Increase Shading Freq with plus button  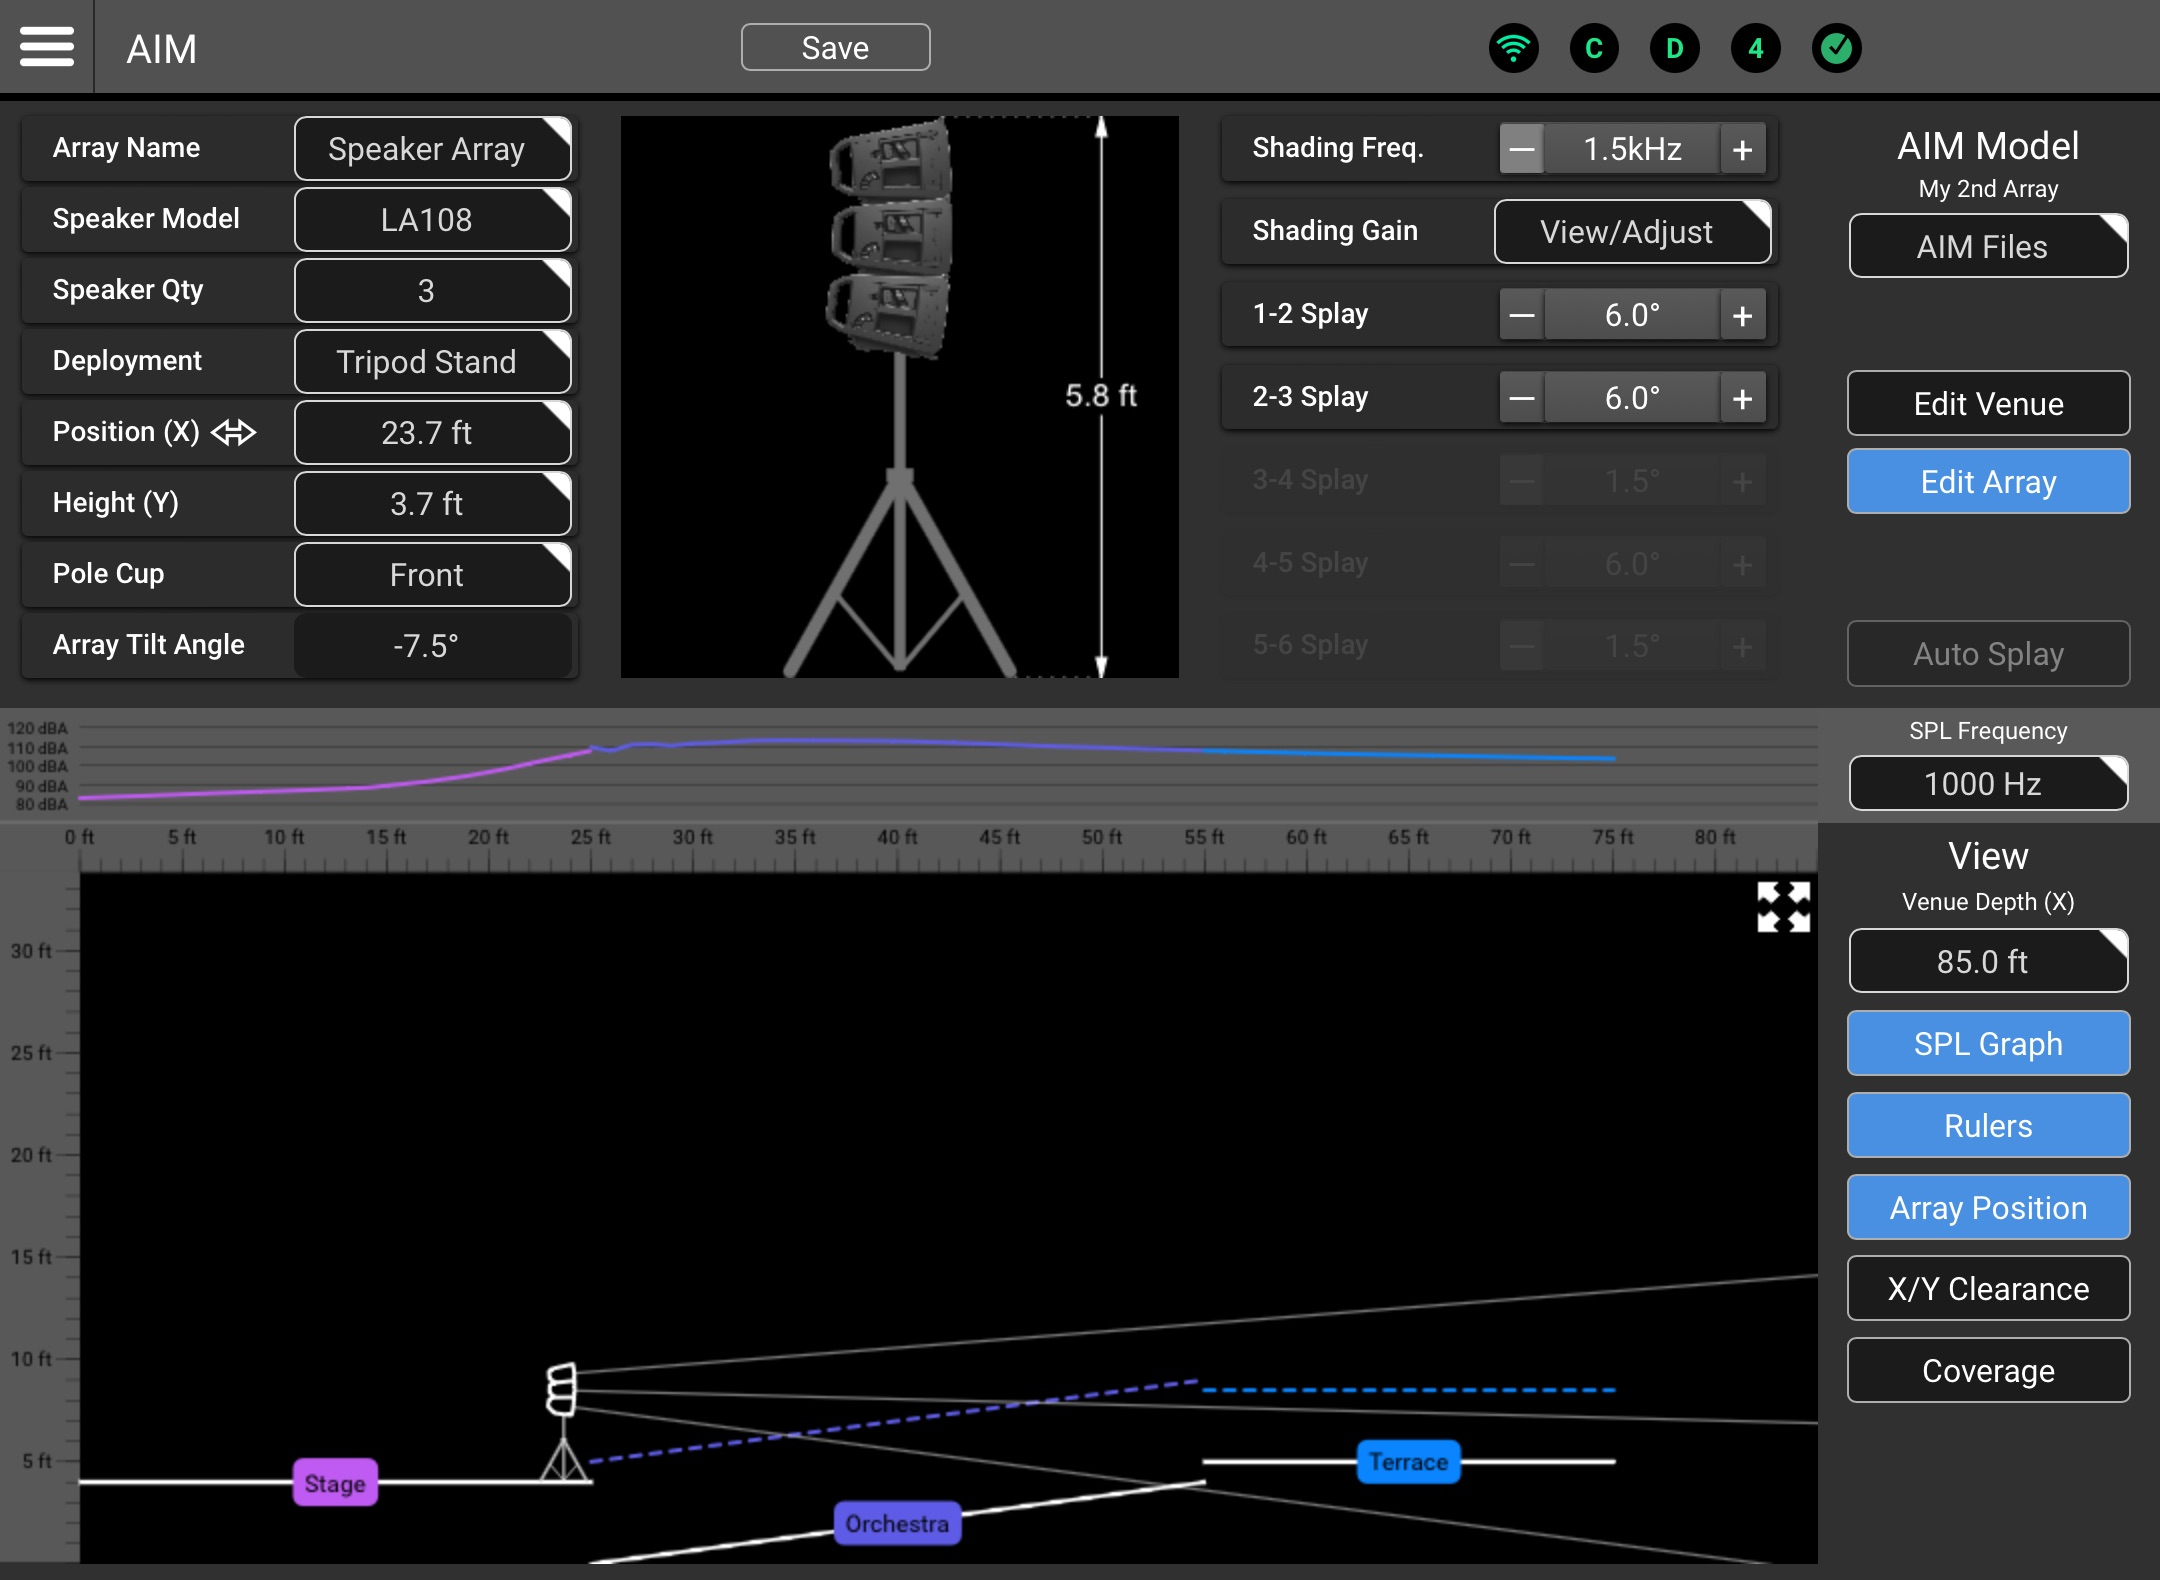point(1742,150)
